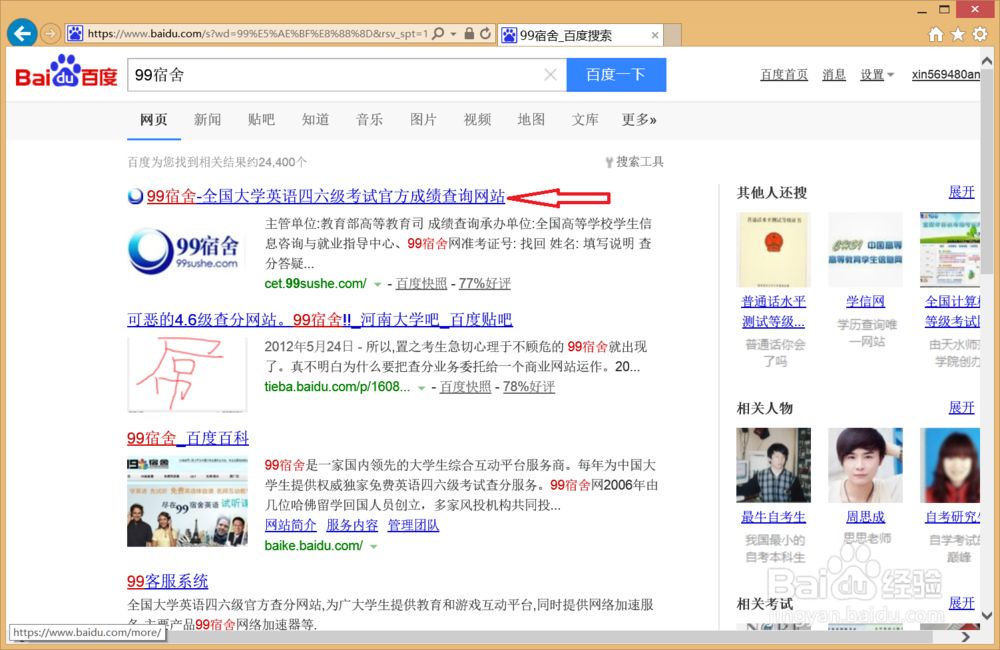This screenshot has width=1000, height=650.
Task: Click the security lock icon in address bar
Action: tap(469, 33)
